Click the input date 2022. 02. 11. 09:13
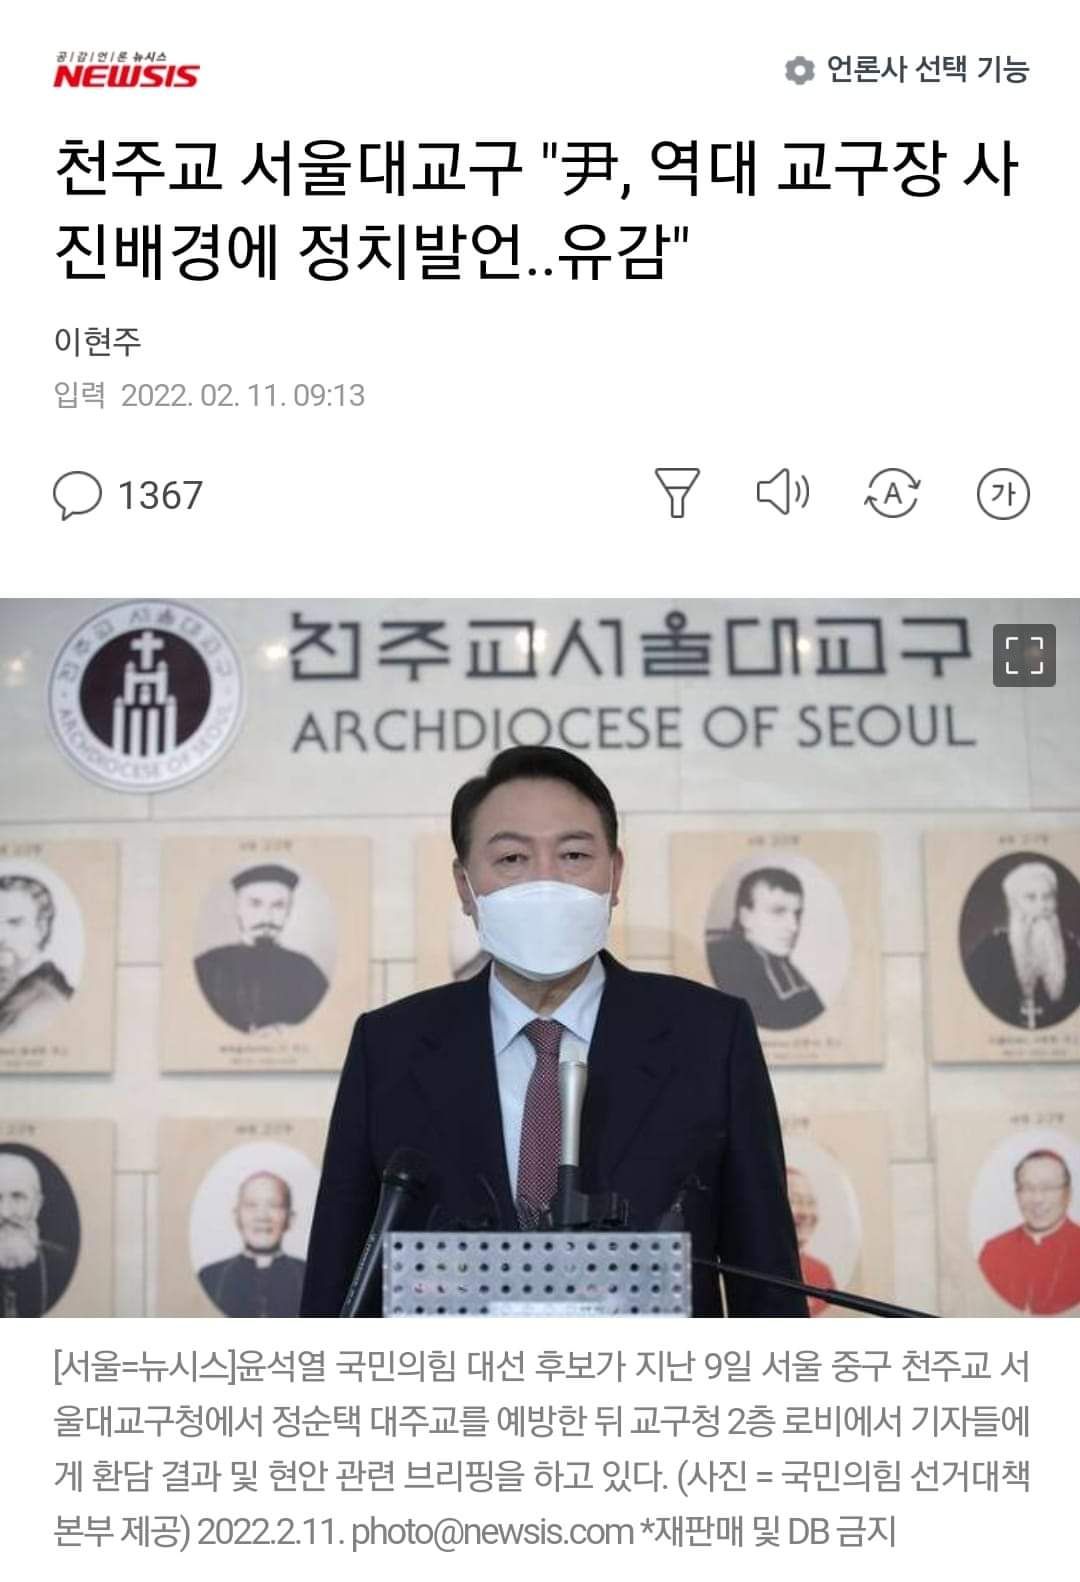This screenshot has height=1582, width=1080. point(243,395)
